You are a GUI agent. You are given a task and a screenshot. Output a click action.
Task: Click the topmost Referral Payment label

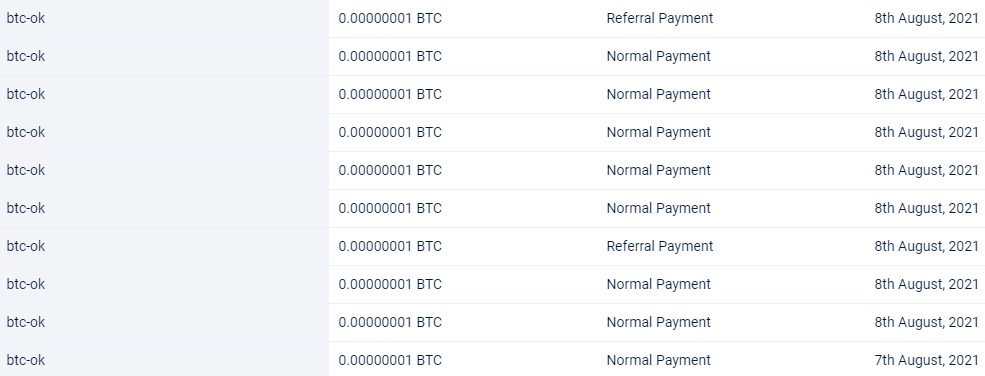click(x=660, y=19)
